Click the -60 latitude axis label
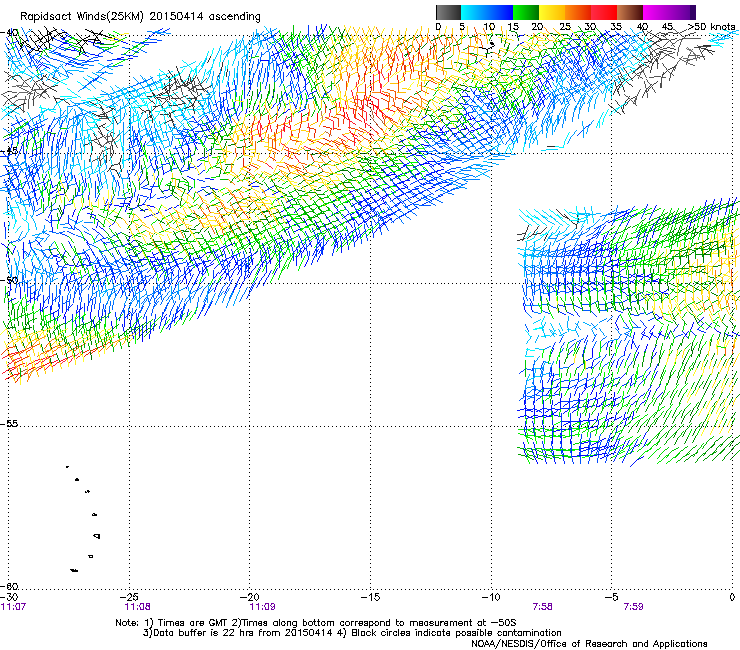 pyautogui.click(x=9, y=586)
